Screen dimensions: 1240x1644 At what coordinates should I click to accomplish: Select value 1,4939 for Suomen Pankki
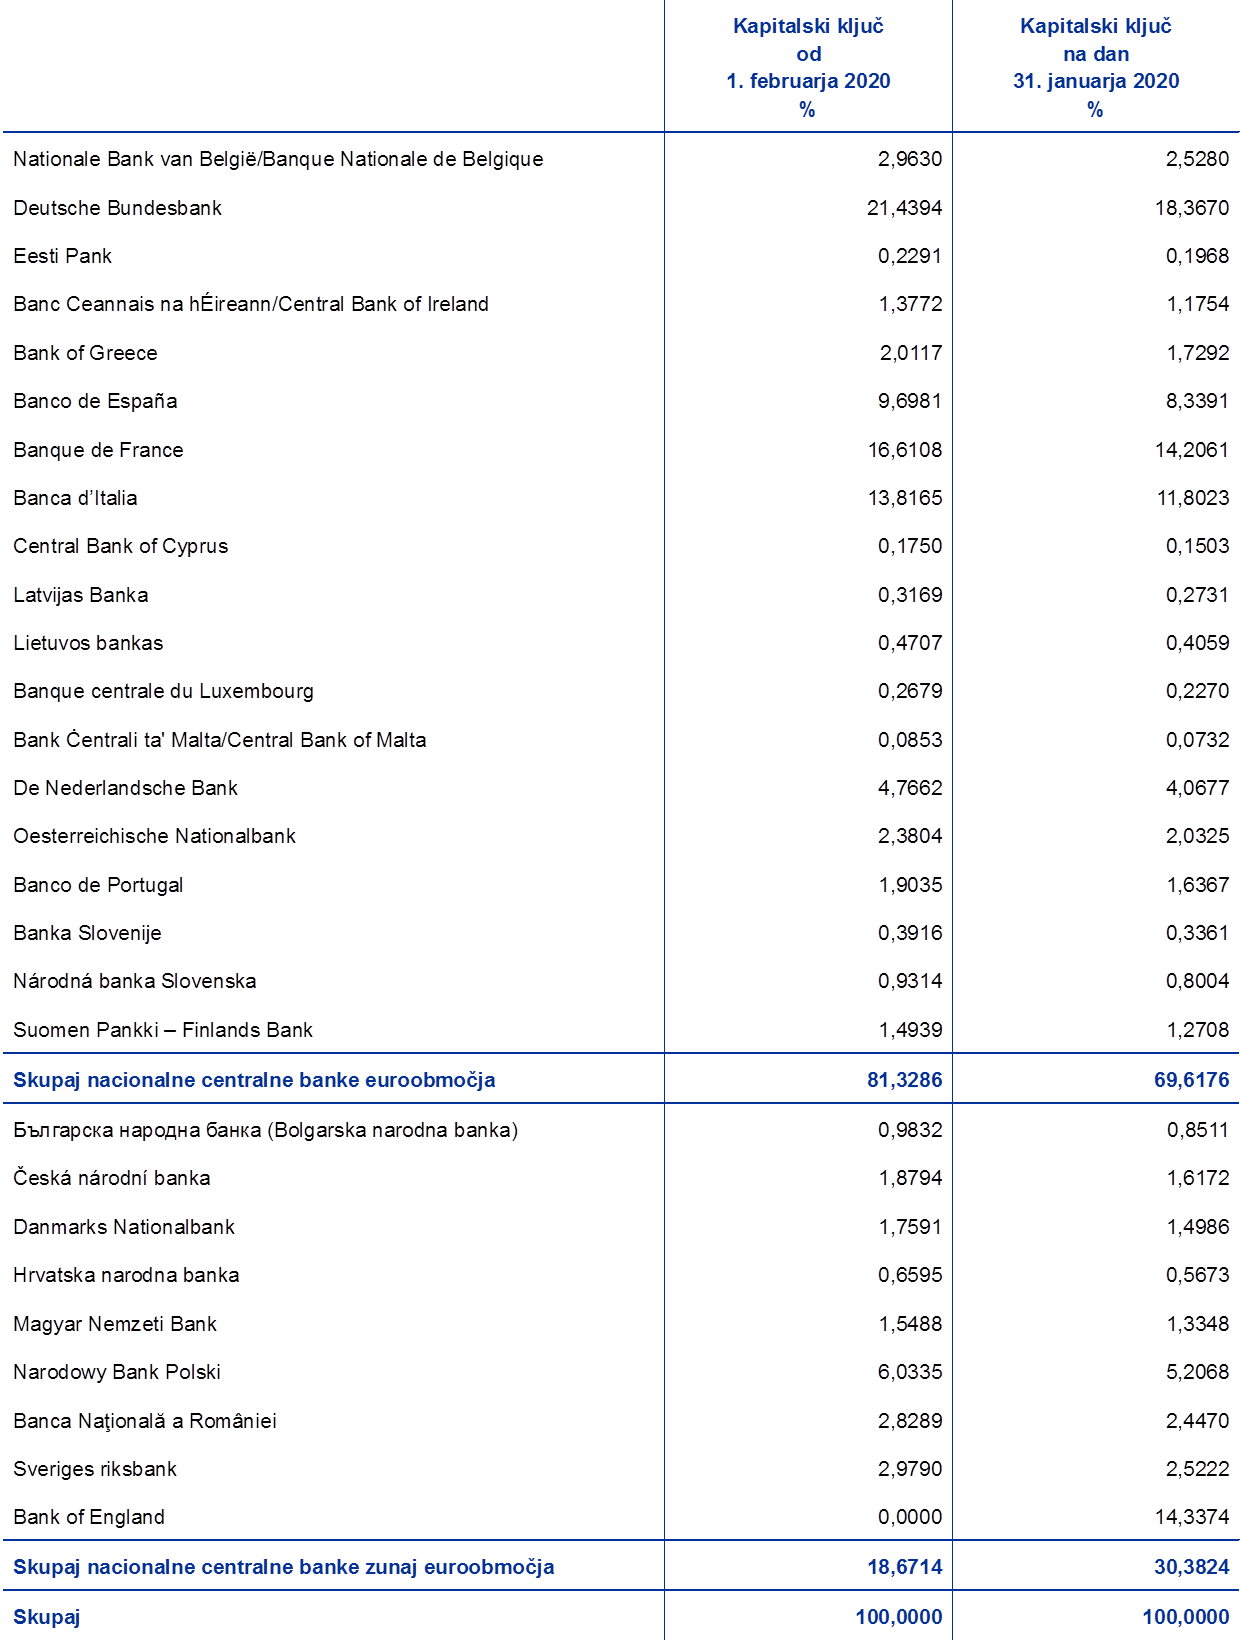(910, 1030)
